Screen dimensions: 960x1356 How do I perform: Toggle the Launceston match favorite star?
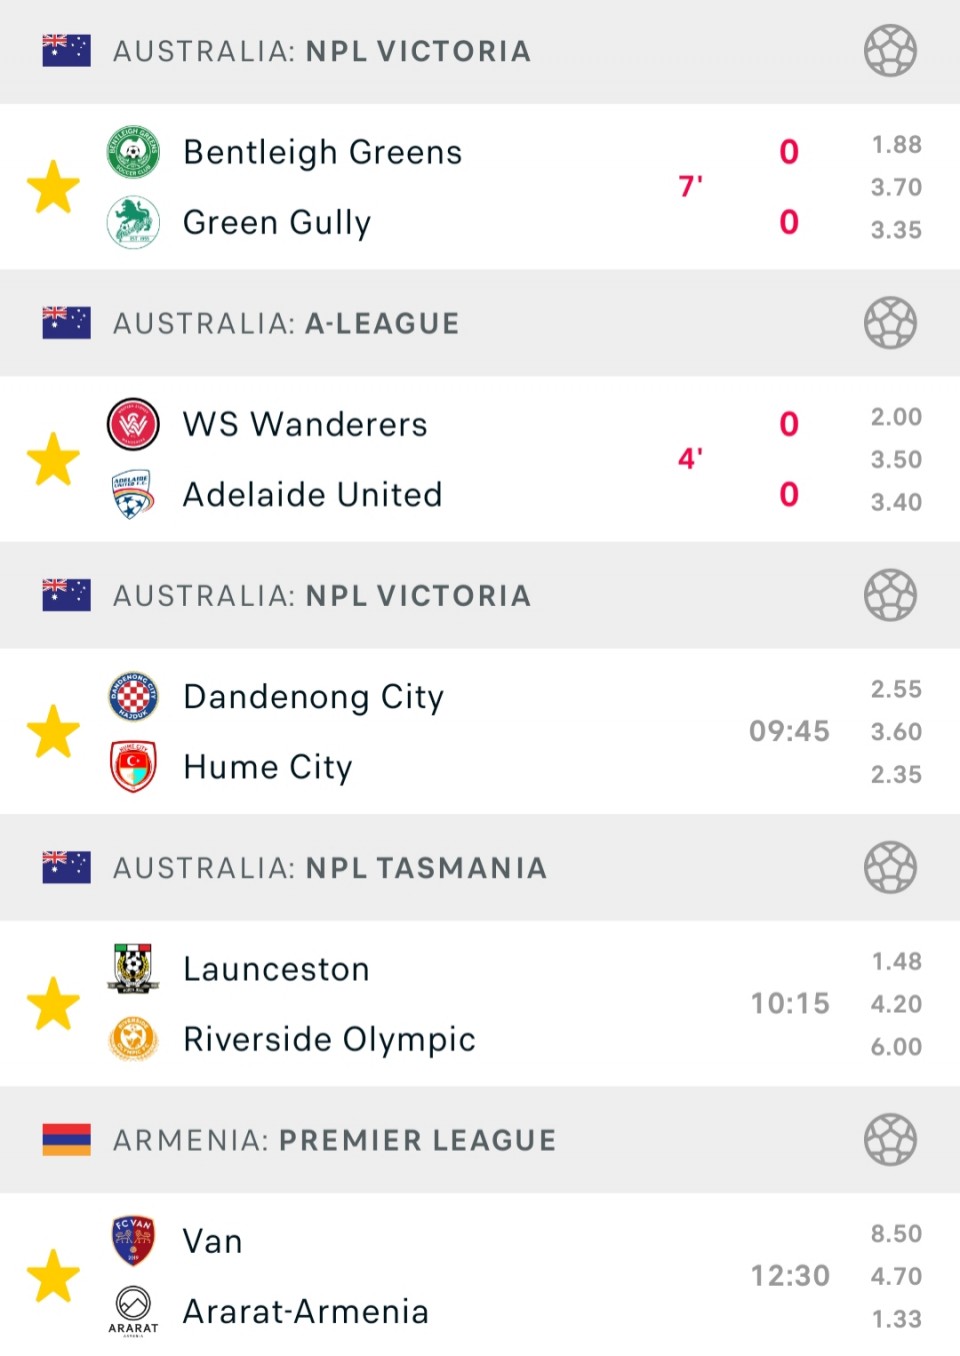[x=53, y=1003]
